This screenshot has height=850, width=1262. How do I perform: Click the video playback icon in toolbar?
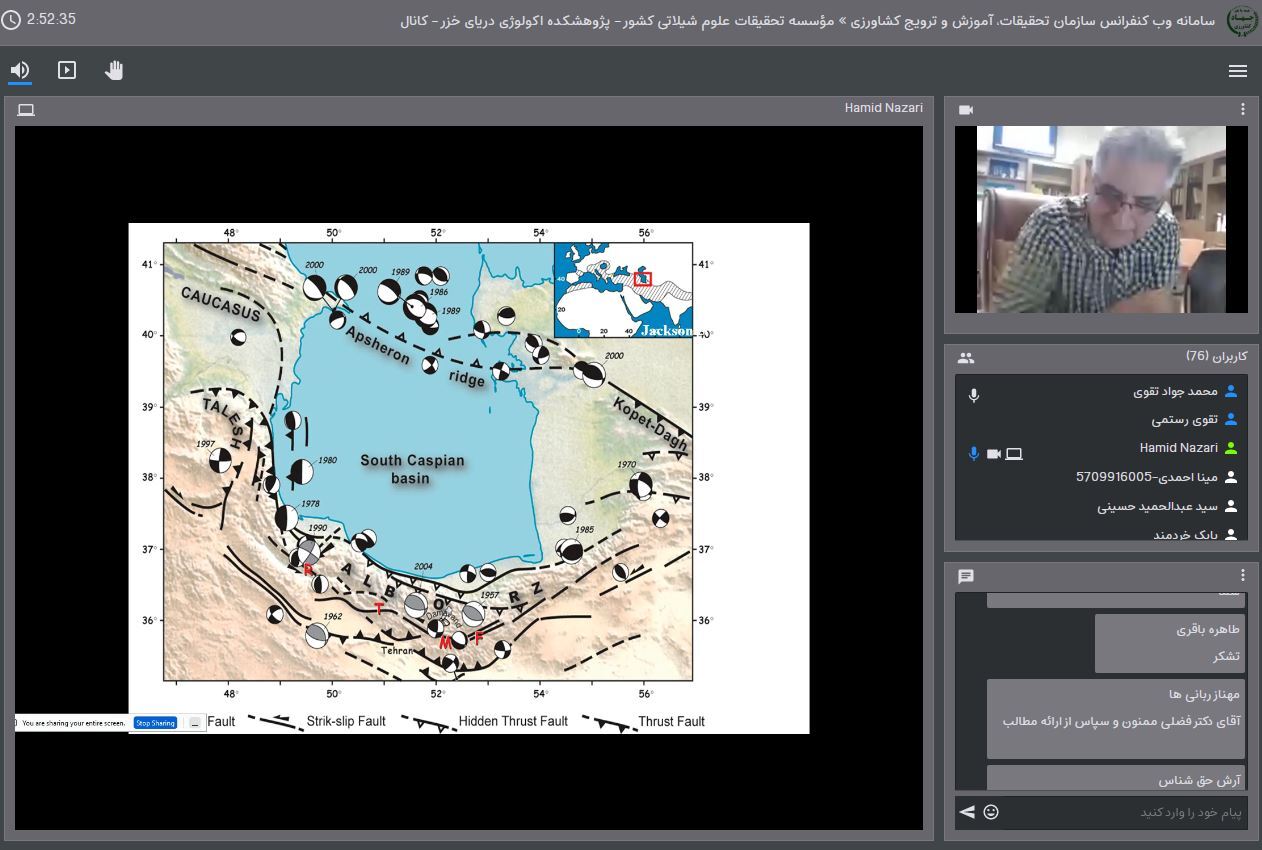[x=67, y=70]
